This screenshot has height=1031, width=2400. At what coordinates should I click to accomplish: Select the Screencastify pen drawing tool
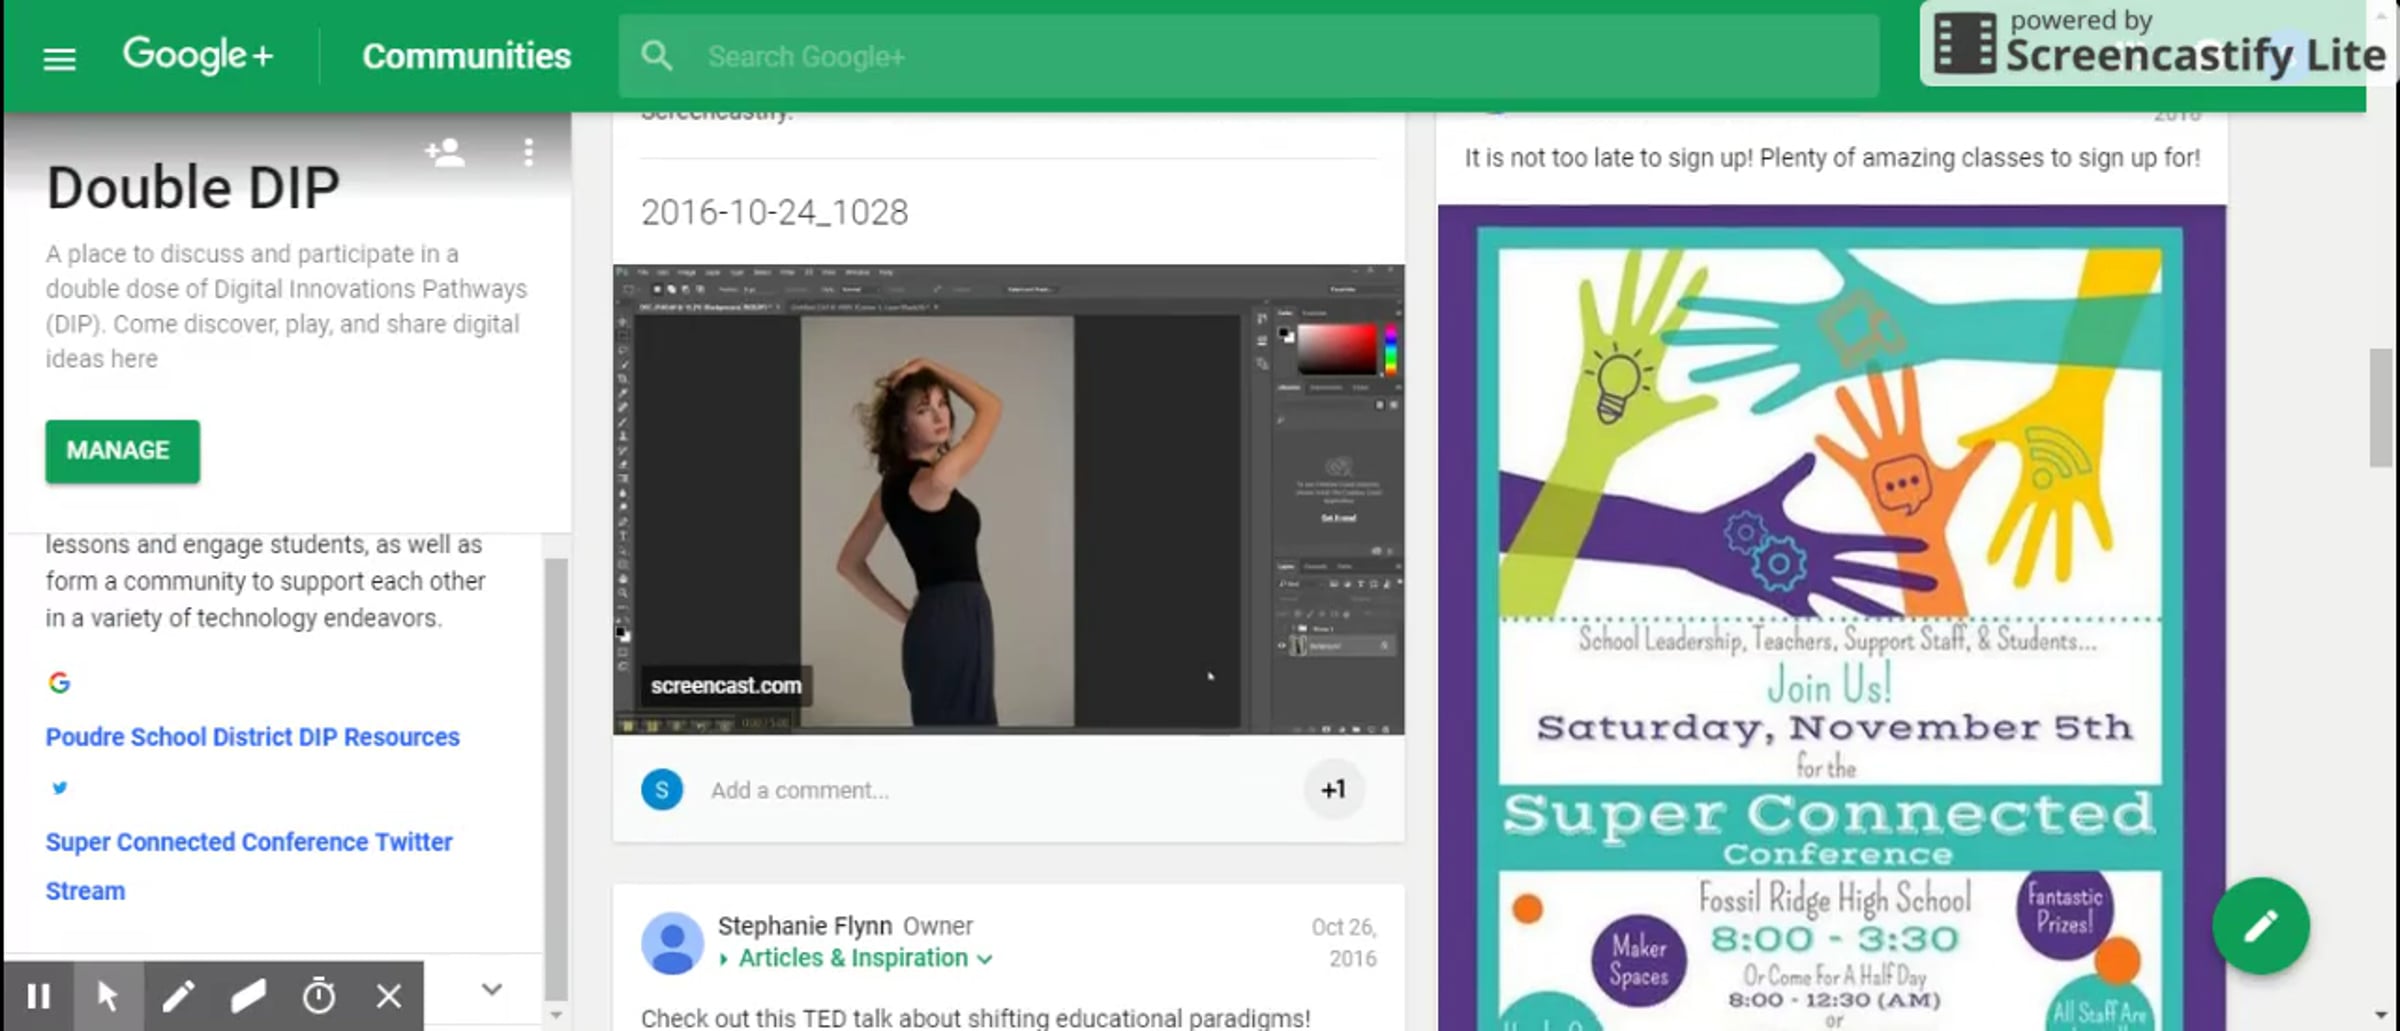pos(178,996)
